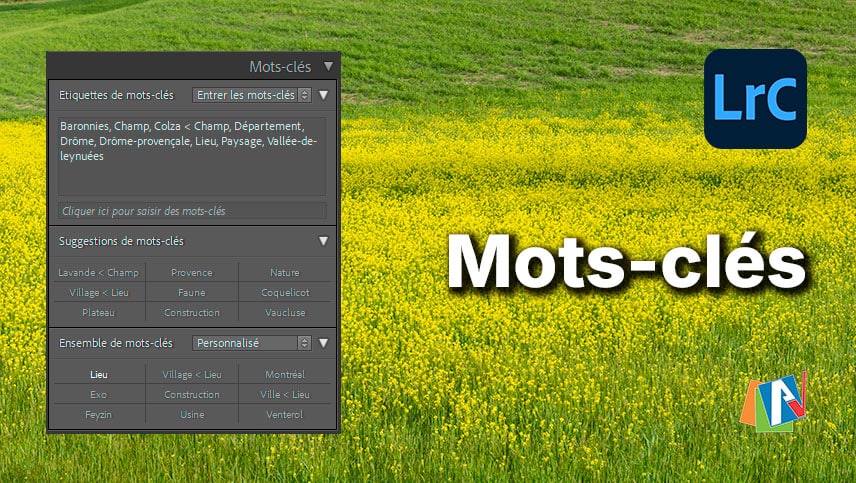Apply Village < Lieu from Ensemble set
Viewport: 856px width, 483px height.
point(192,374)
